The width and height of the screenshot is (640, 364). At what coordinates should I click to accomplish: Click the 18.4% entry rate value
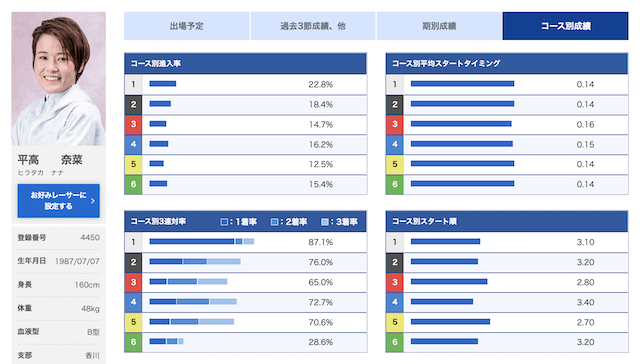[320, 104]
